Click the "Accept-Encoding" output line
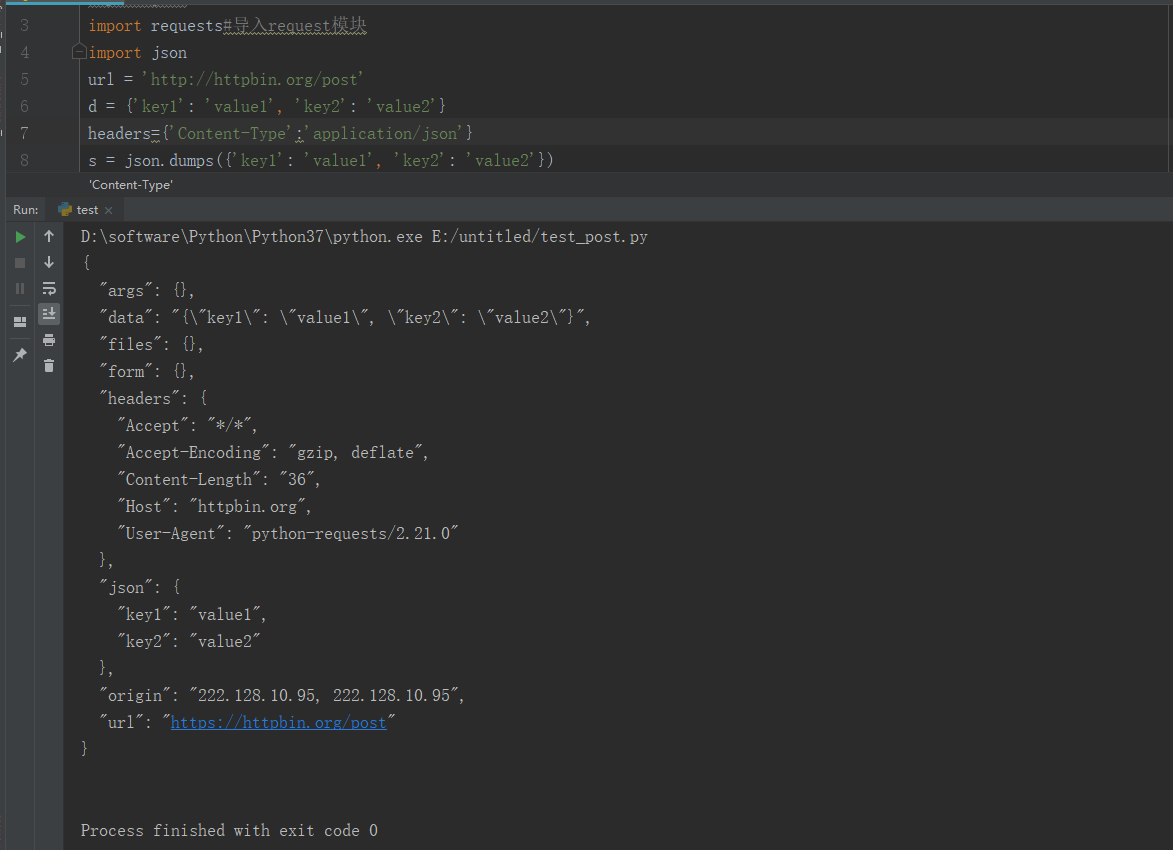Screen dimensions: 1173x850 pyautogui.click(x=272, y=453)
